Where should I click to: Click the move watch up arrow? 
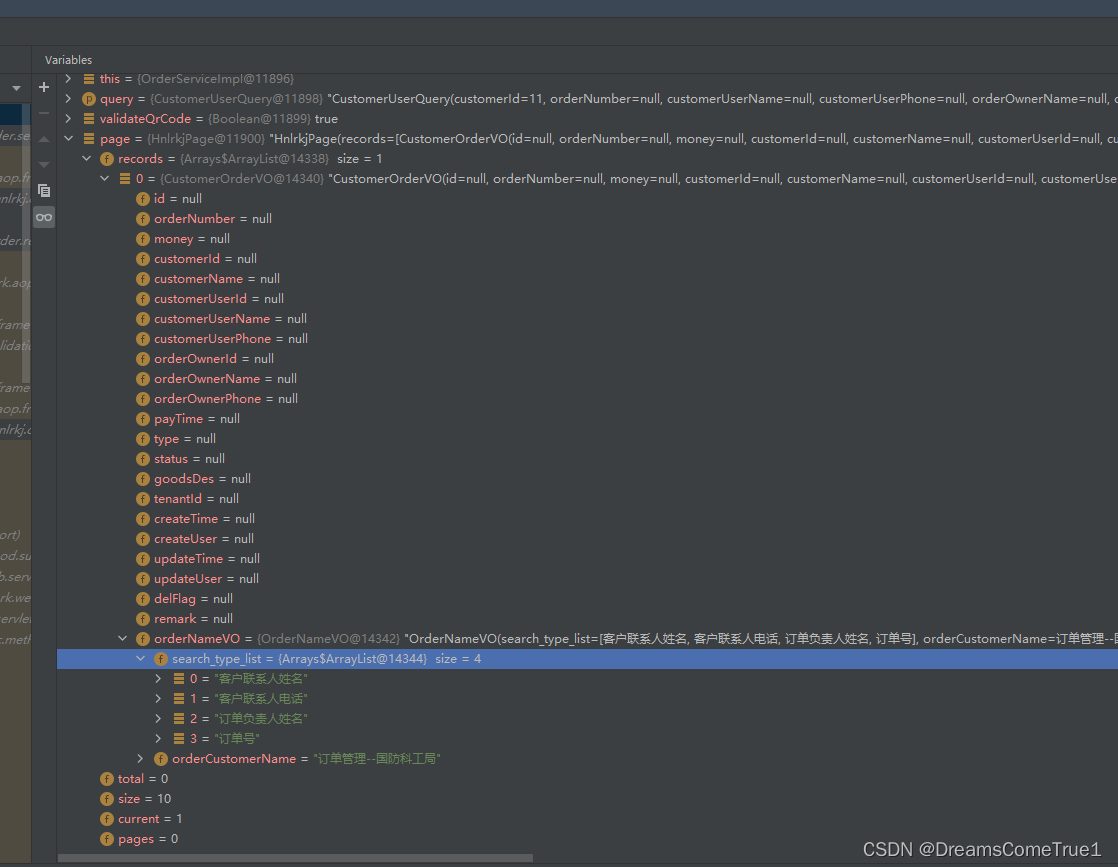(43, 139)
